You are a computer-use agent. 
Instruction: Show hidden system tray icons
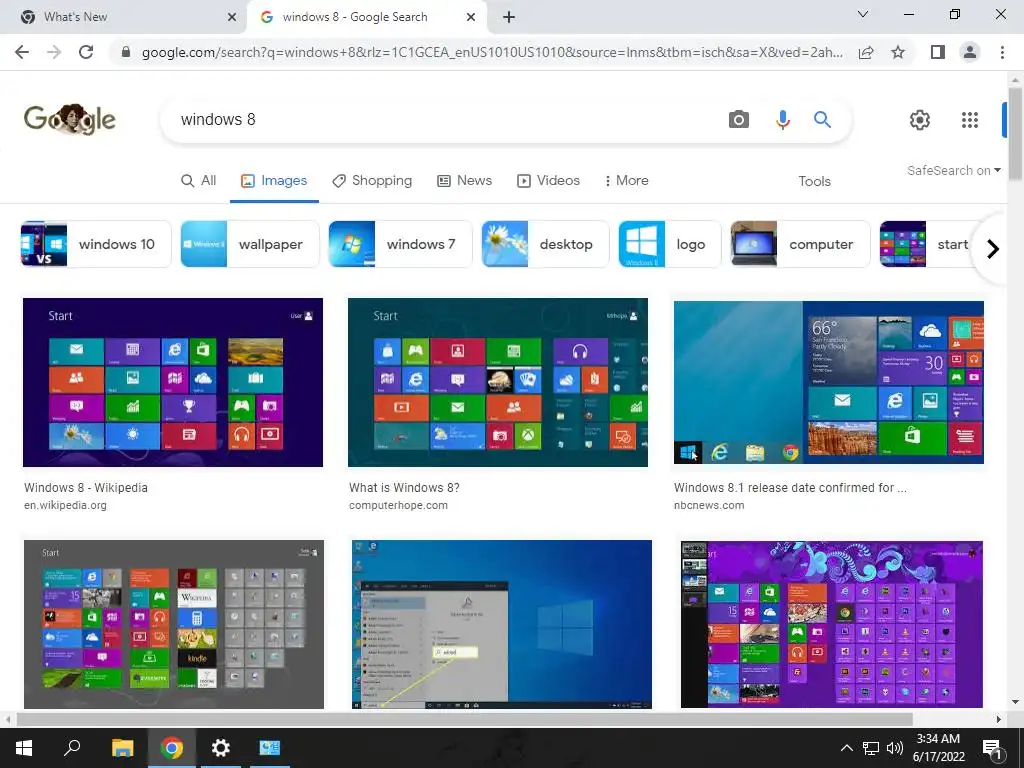click(x=846, y=748)
